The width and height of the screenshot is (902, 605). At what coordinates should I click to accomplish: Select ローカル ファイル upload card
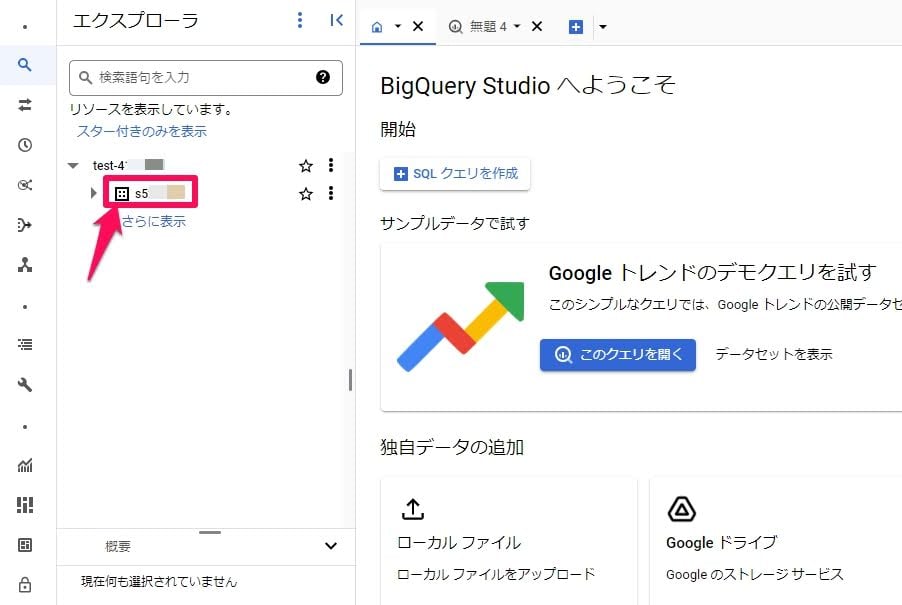click(x=509, y=541)
